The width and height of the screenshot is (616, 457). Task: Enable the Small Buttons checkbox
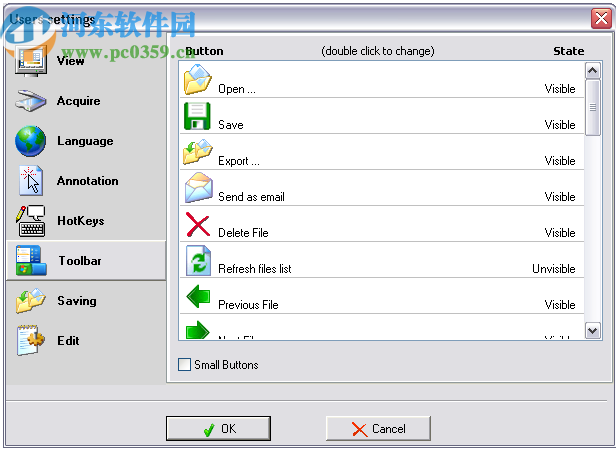pyautogui.click(x=184, y=365)
